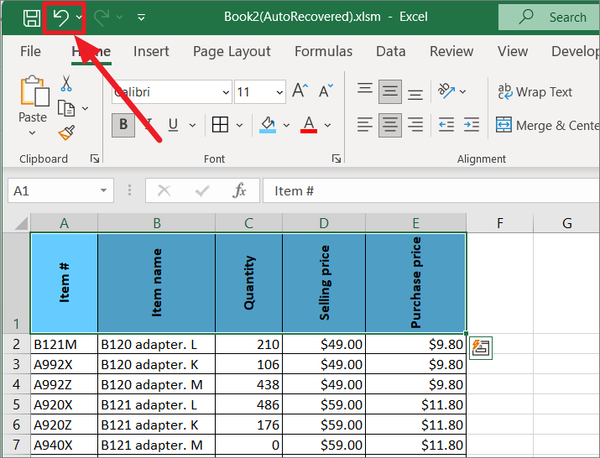The width and height of the screenshot is (600, 458).
Task: Toggle Align Right
Action: [x=415, y=125]
